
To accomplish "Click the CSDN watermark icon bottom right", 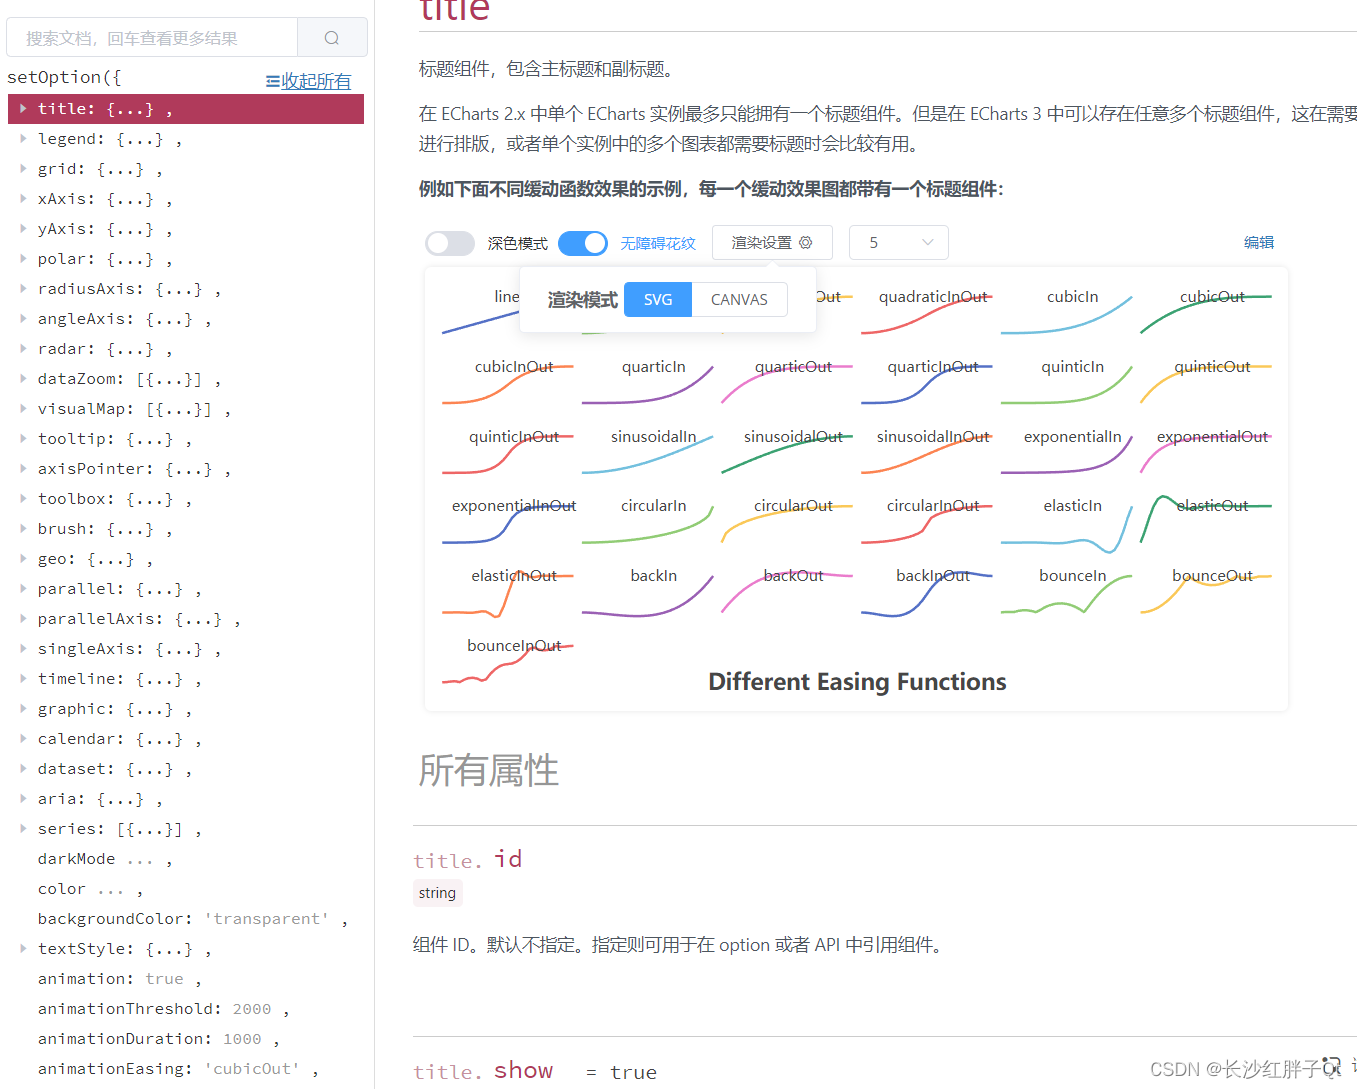I will click(1332, 1066).
